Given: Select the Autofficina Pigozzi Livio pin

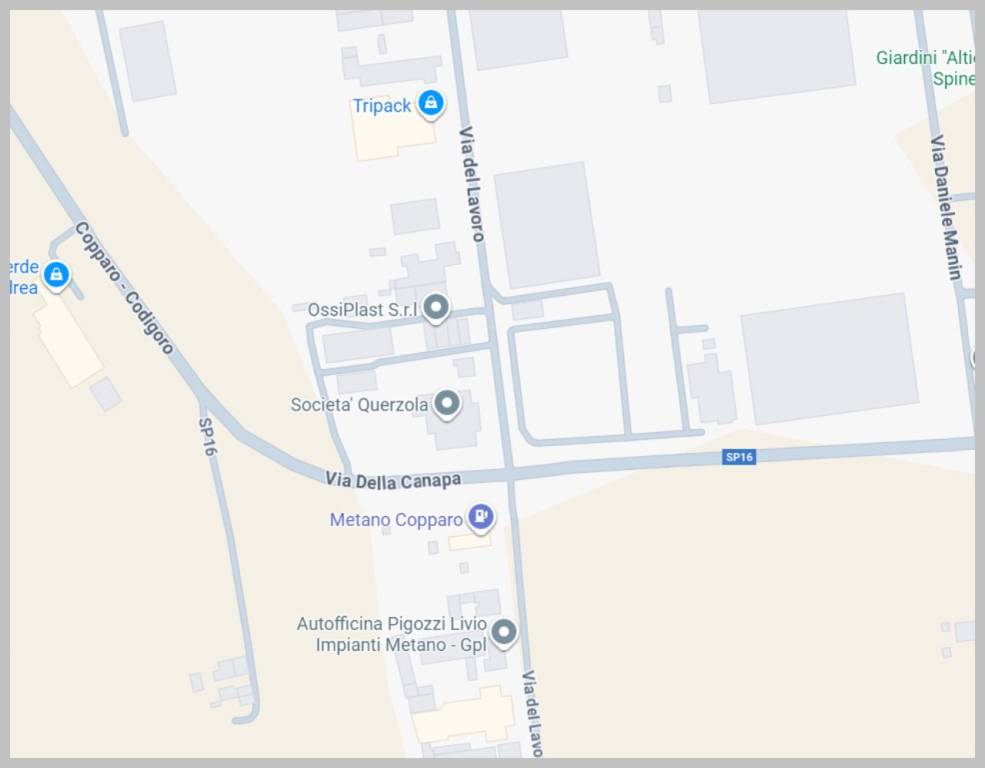Looking at the screenshot, I should 503,632.
